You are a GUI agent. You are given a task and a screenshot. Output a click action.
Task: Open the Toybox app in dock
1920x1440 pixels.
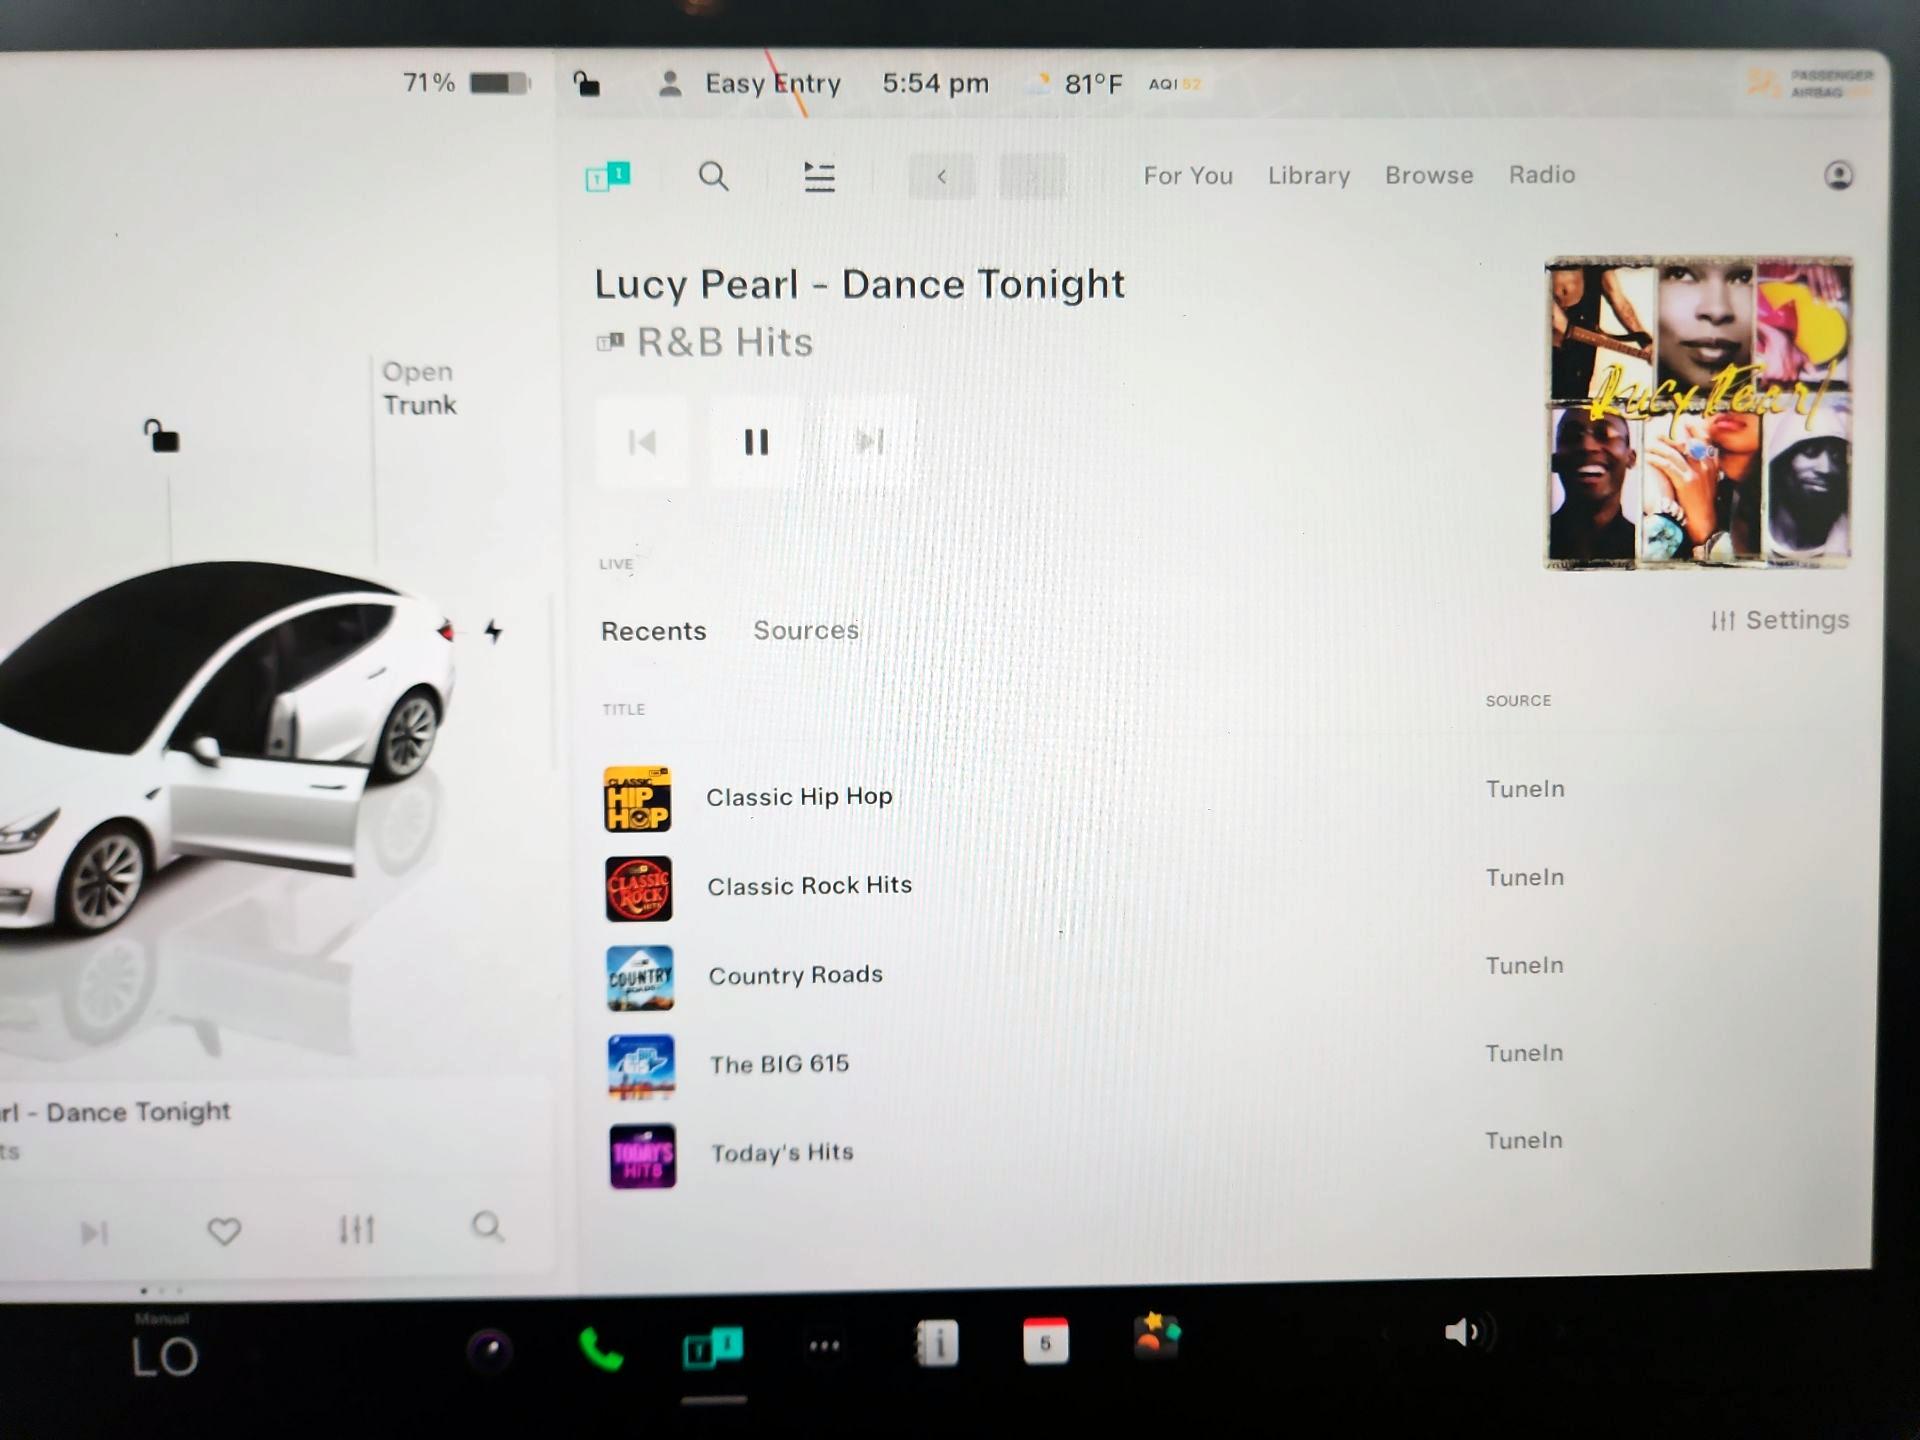[1157, 1336]
